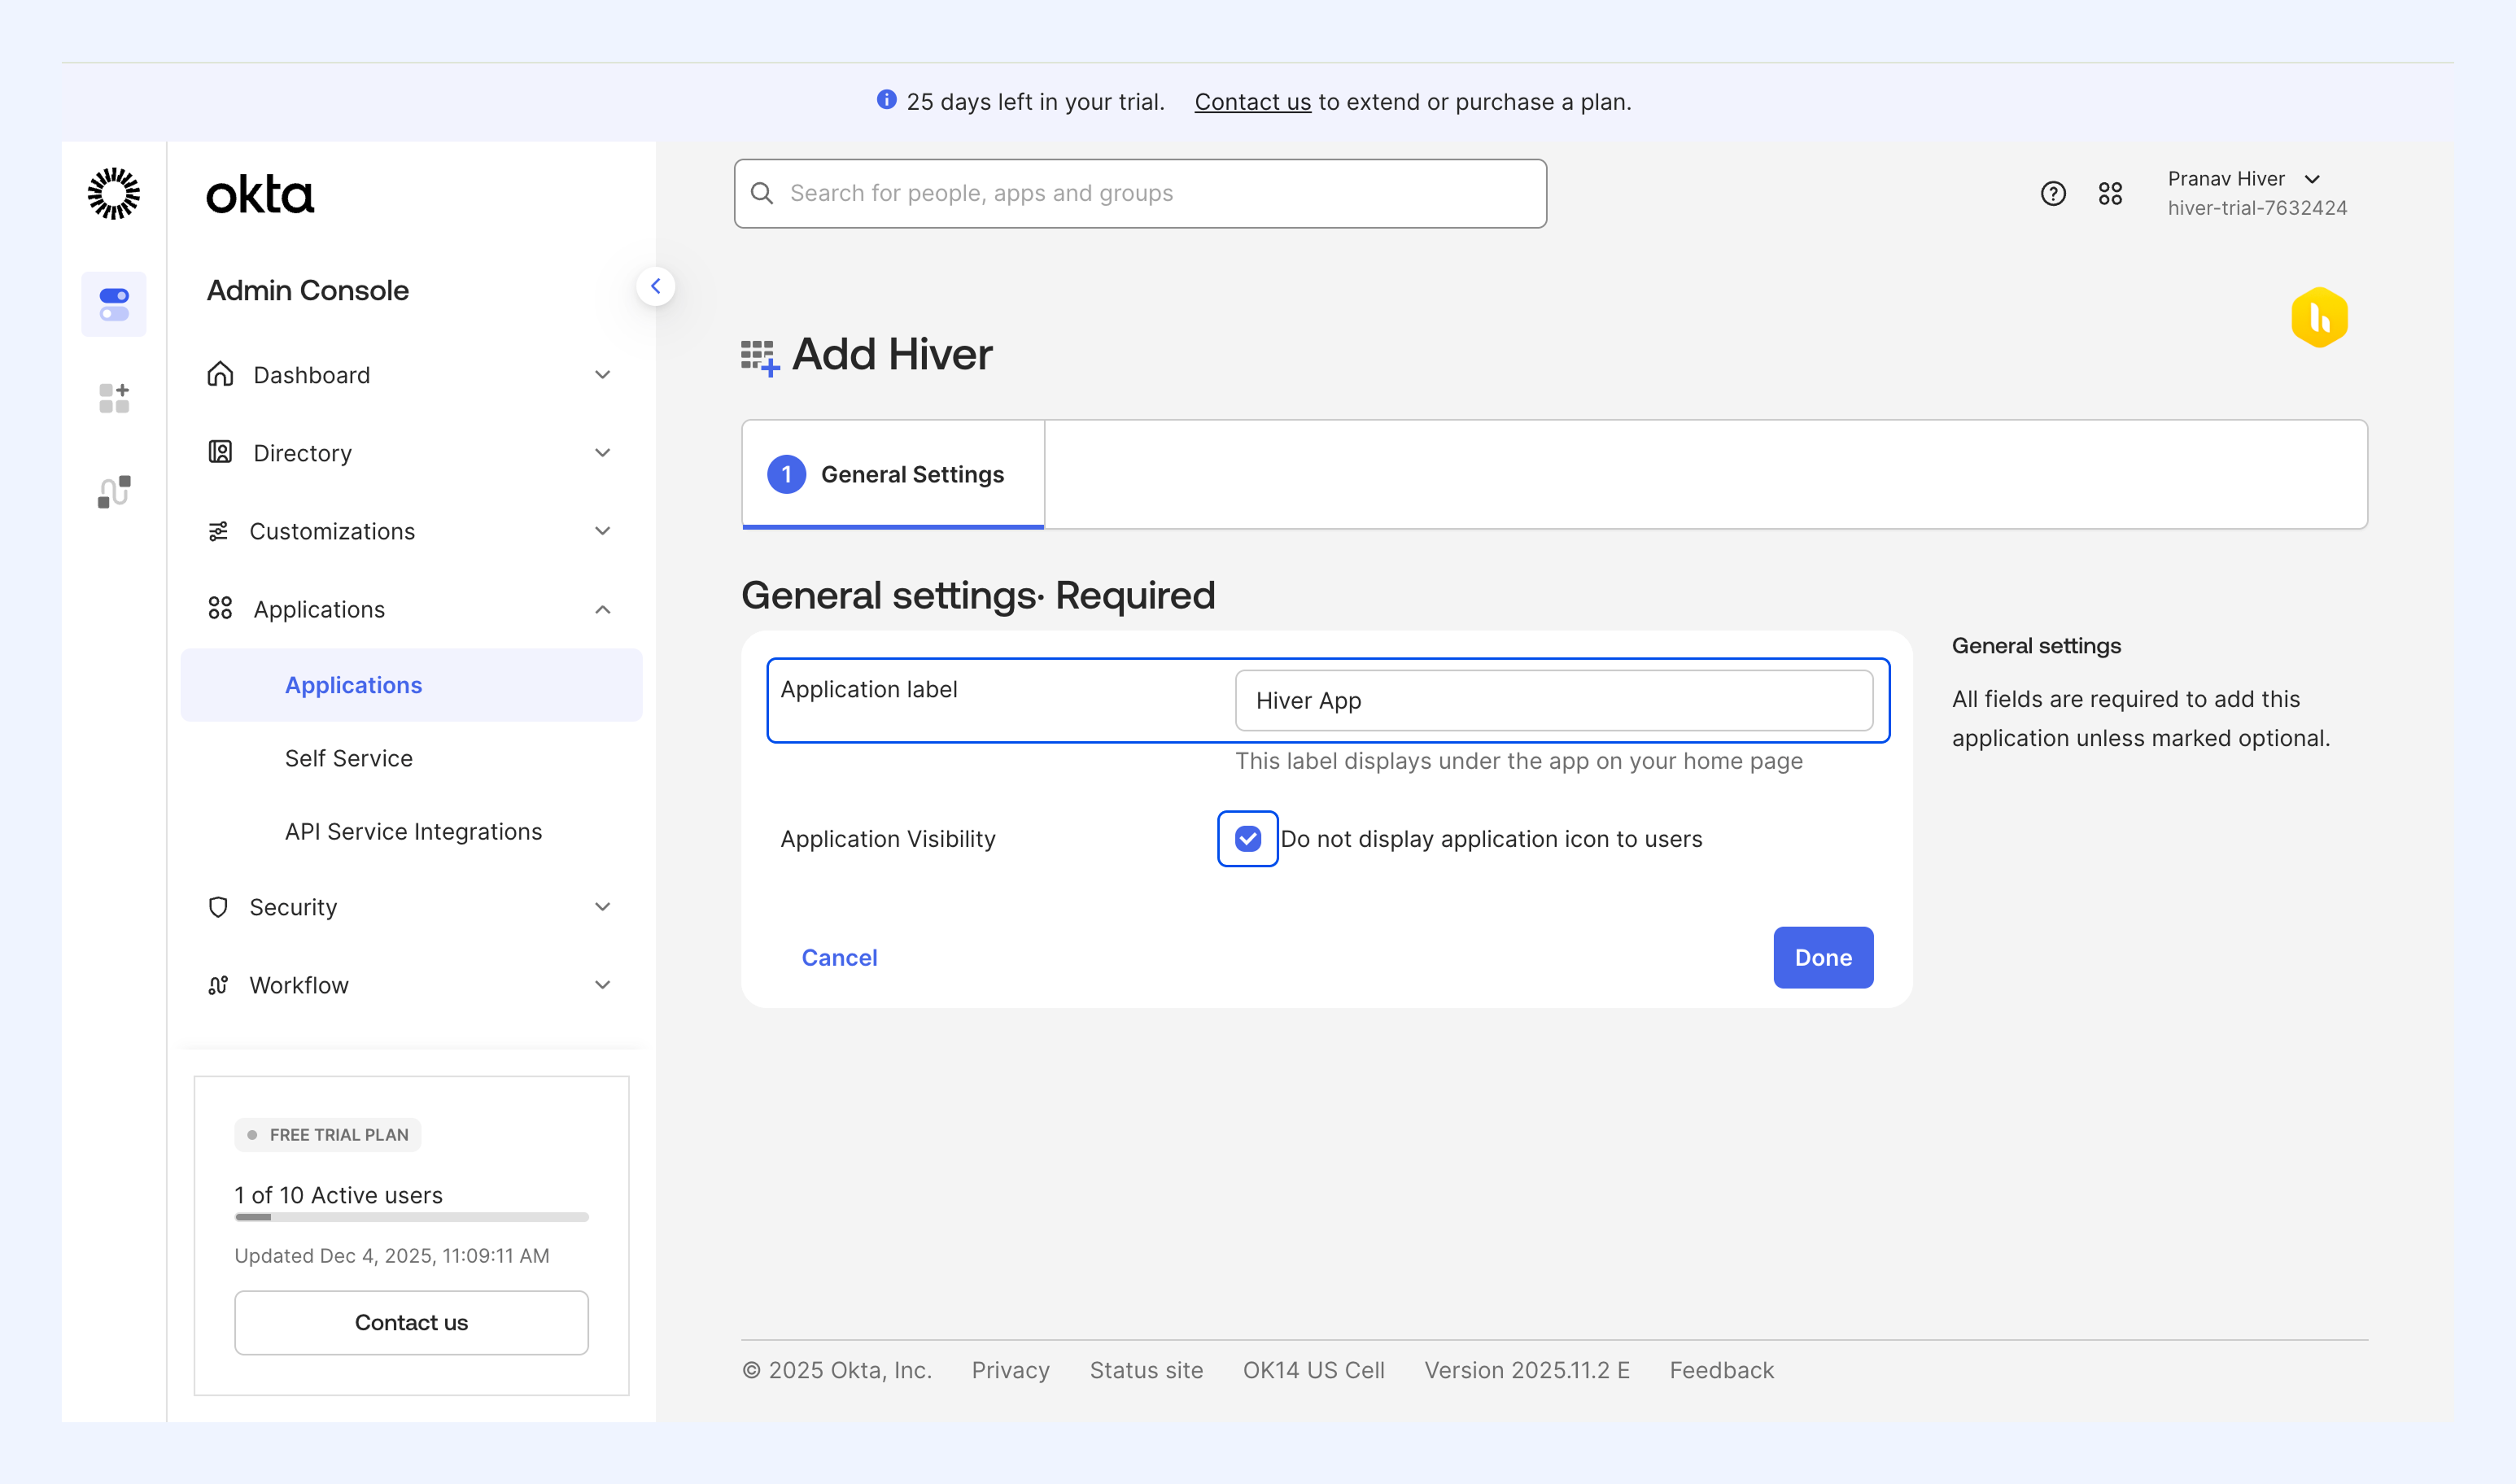Focus the search people, apps and groups field

tap(1140, 193)
